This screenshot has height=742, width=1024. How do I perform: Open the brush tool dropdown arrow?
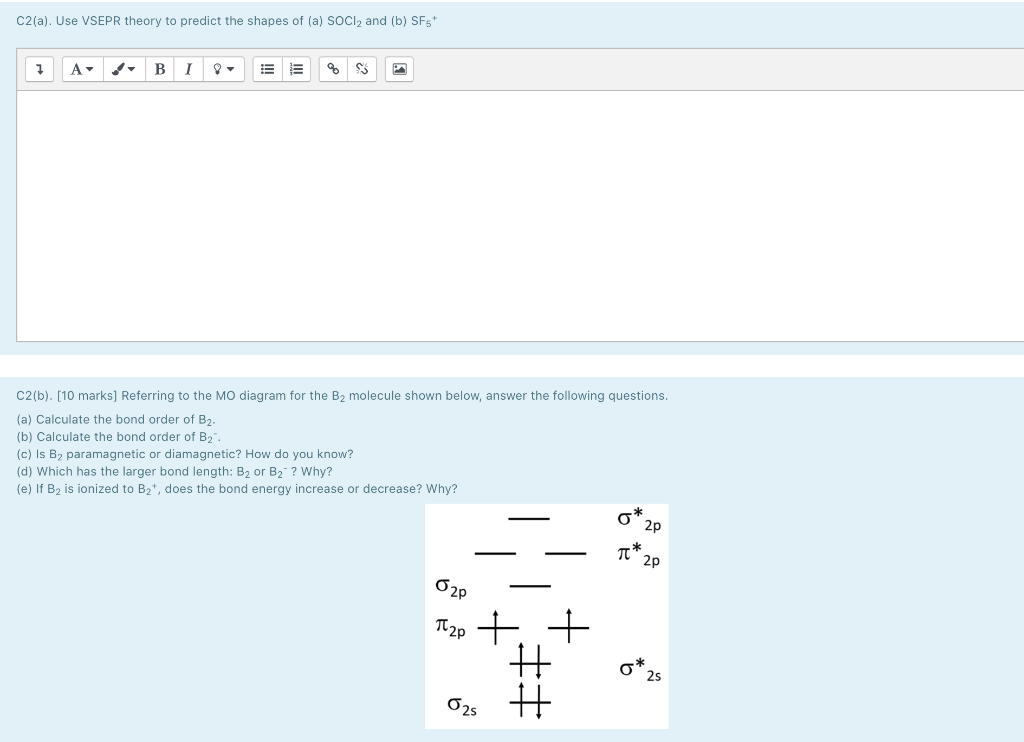pos(131,69)
